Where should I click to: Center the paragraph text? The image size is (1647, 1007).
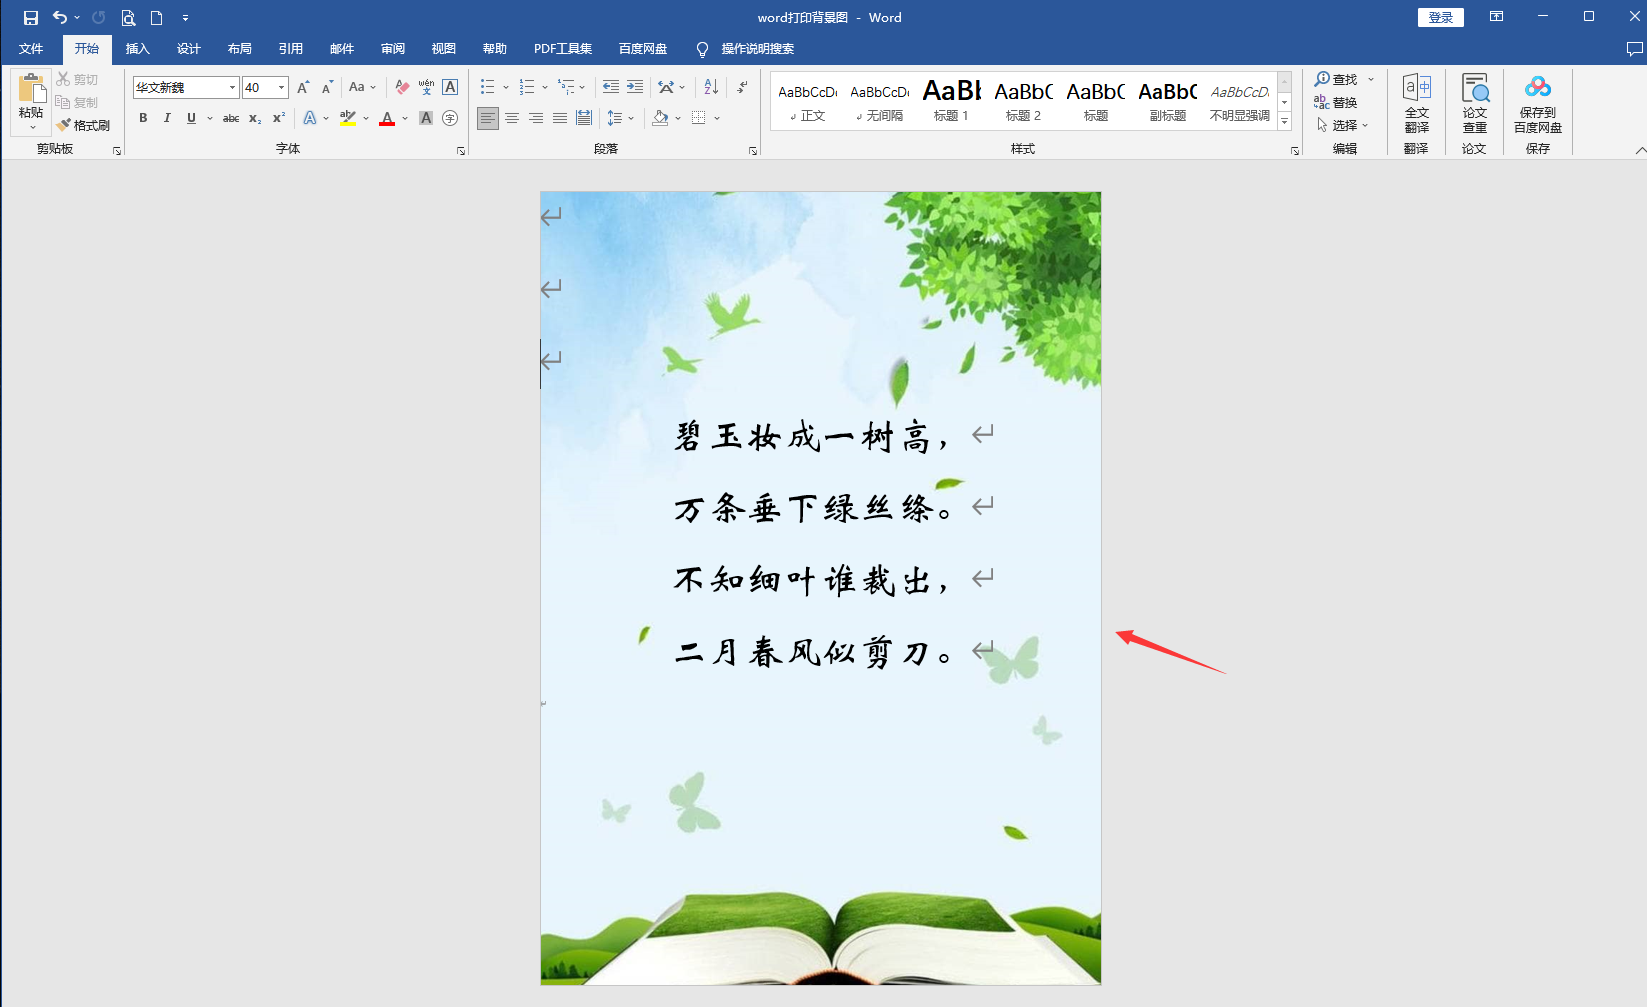512,118
